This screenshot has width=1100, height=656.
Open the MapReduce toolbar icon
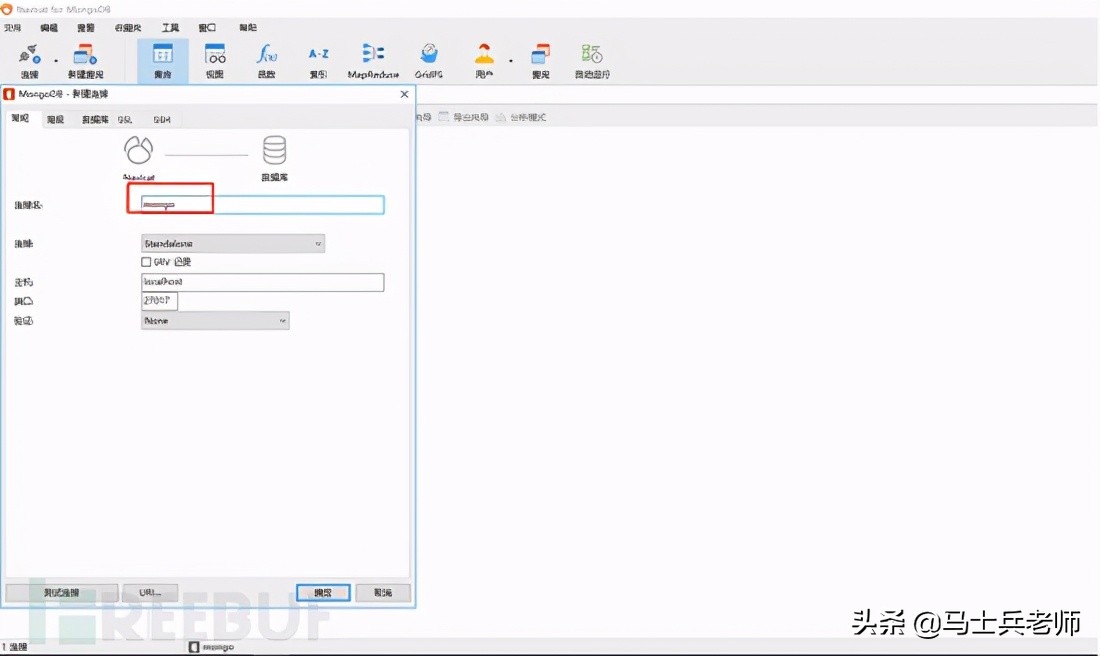click(373, 61)
